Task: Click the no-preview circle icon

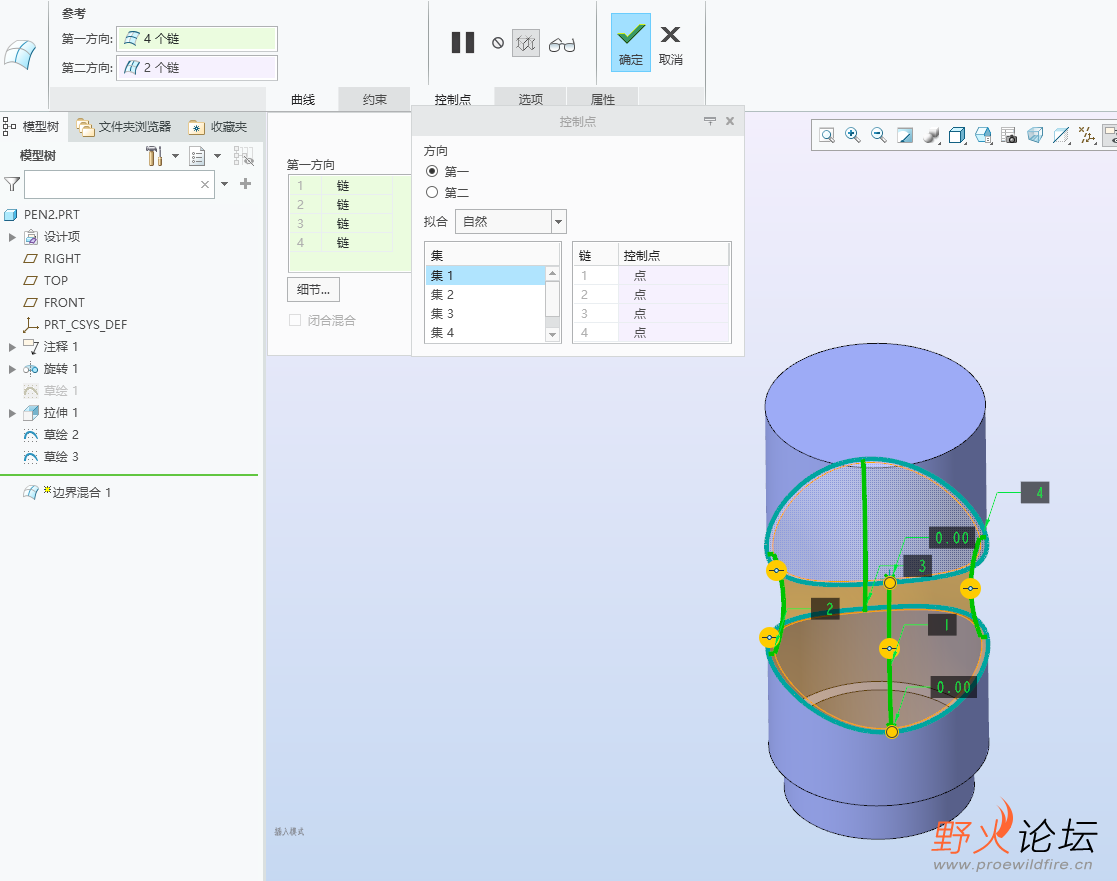Action: pos(498,43)
